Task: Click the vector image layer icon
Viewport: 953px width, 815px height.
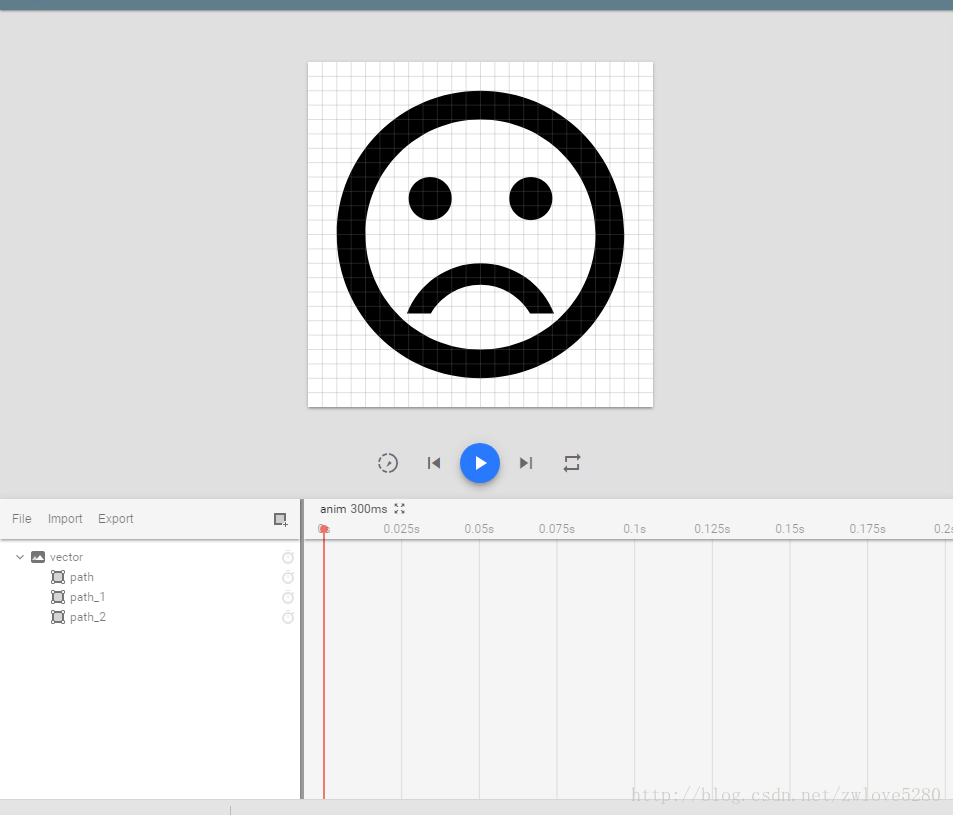Action: [x=38, y=557]
